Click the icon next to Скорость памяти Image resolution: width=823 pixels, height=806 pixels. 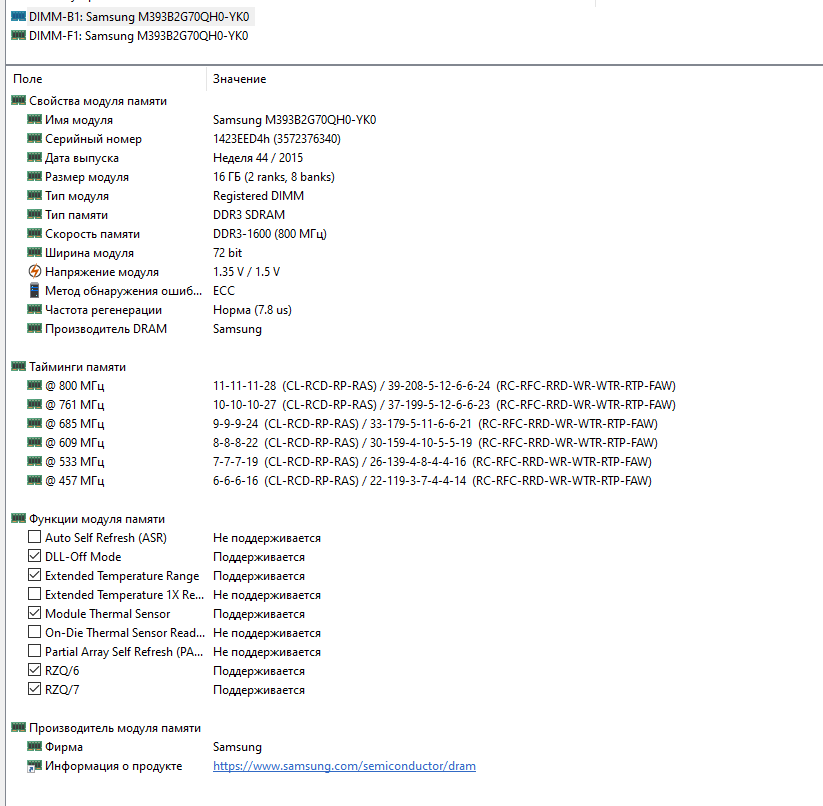[x=35, y=233]
